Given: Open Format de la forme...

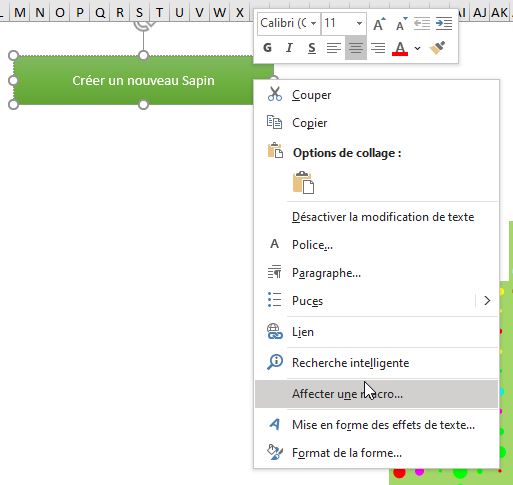Looking at the screenshot, I should [x=377, y=453].
